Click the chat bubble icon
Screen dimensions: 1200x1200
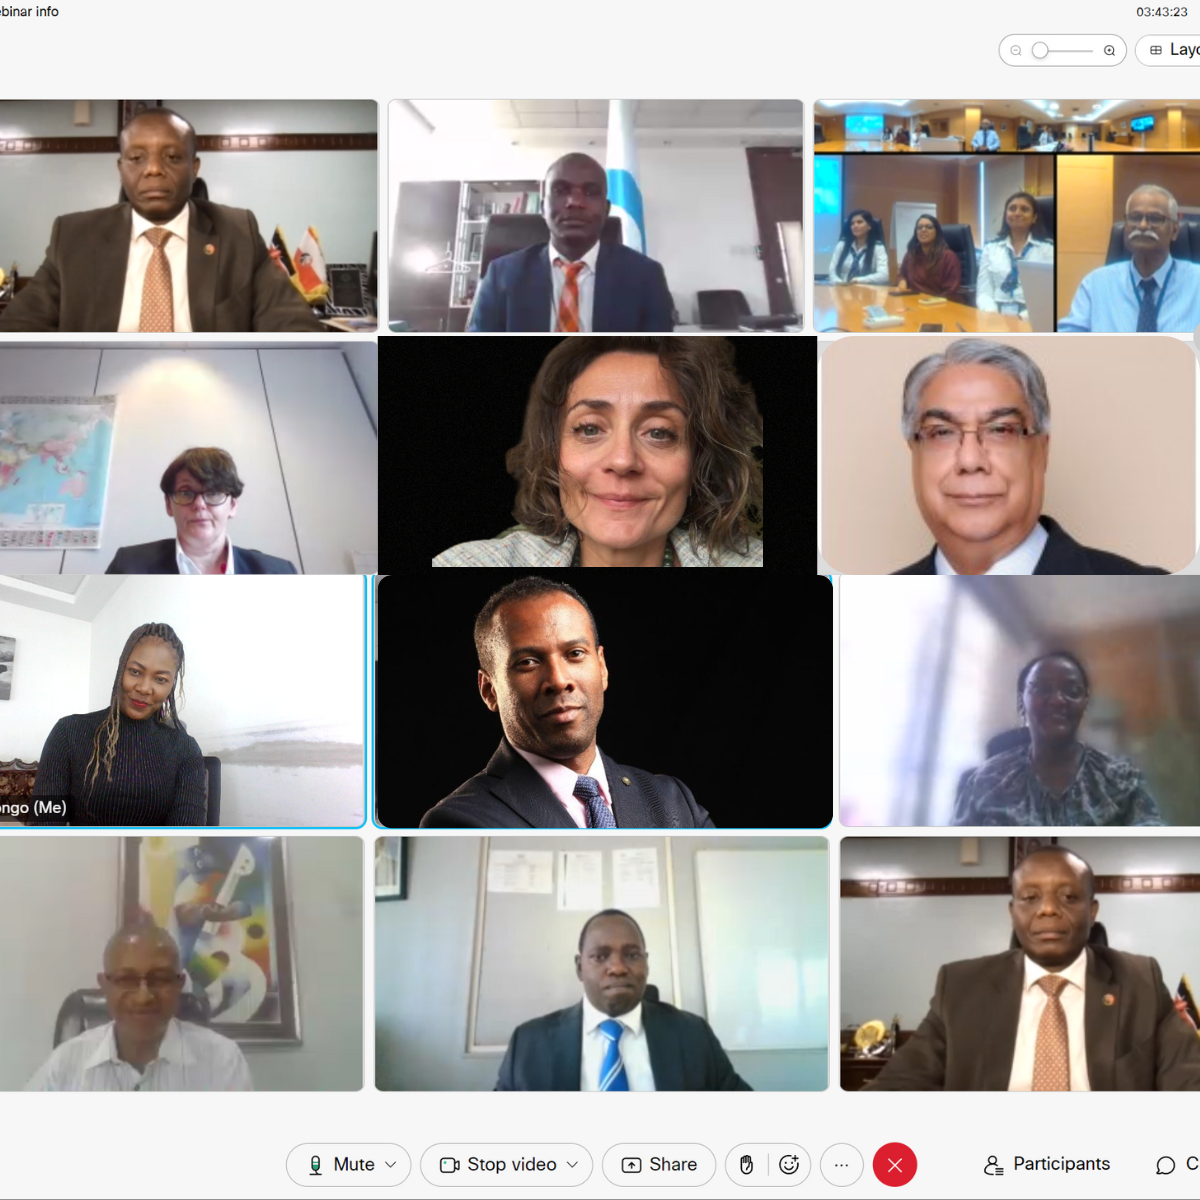tap(1165, 1165)
